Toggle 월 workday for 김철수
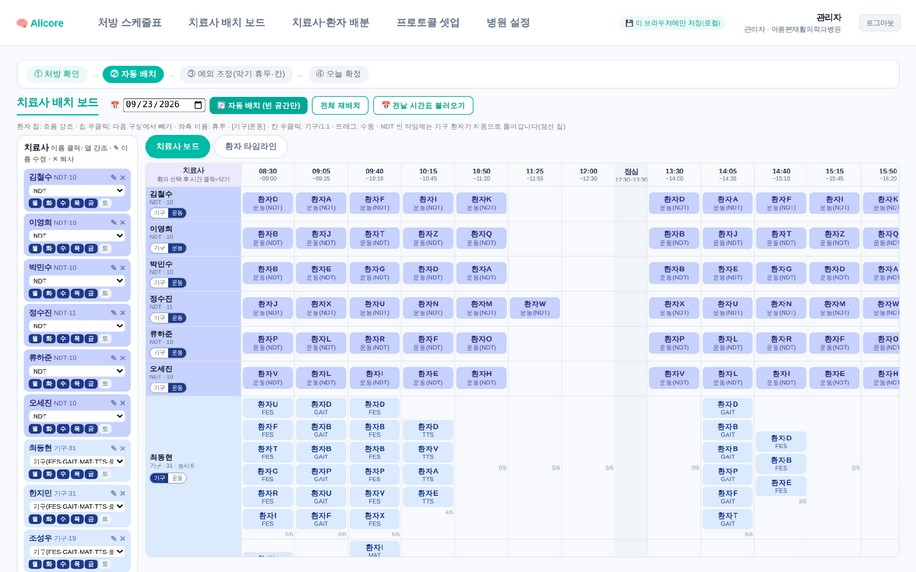This screenshot has width=916, height=572. click(35, 203)
